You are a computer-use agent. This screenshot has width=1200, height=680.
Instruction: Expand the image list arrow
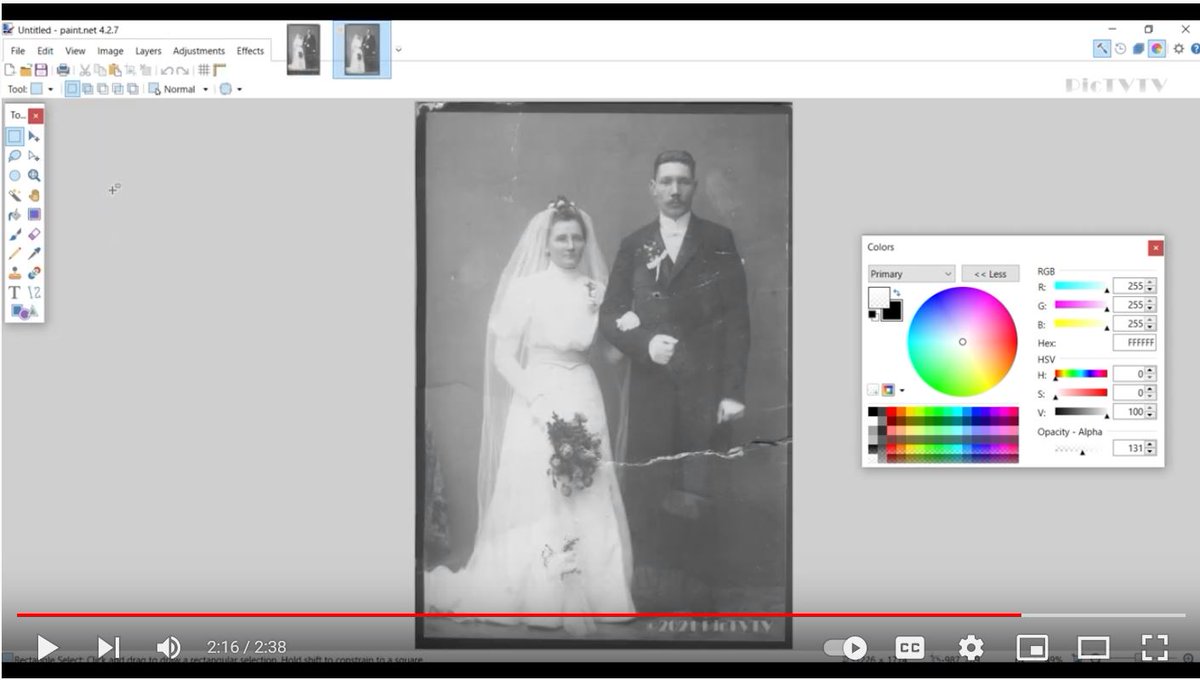point(398,49)
